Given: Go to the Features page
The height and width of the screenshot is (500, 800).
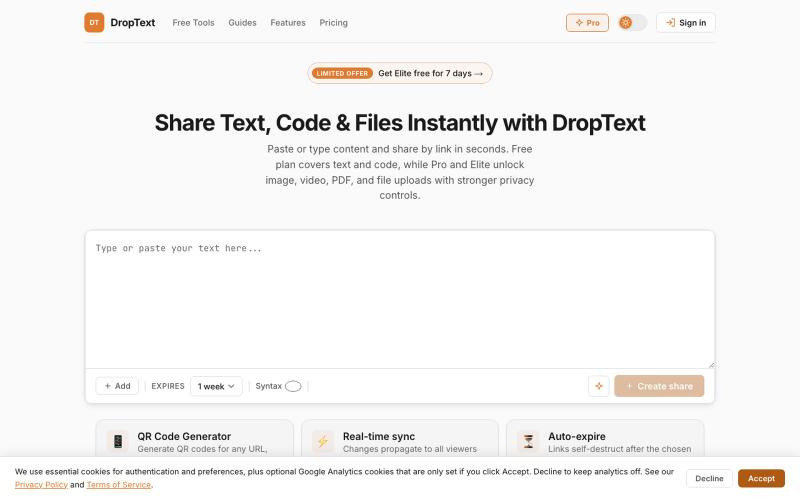Looking at the screenshot, I should 288,22.
